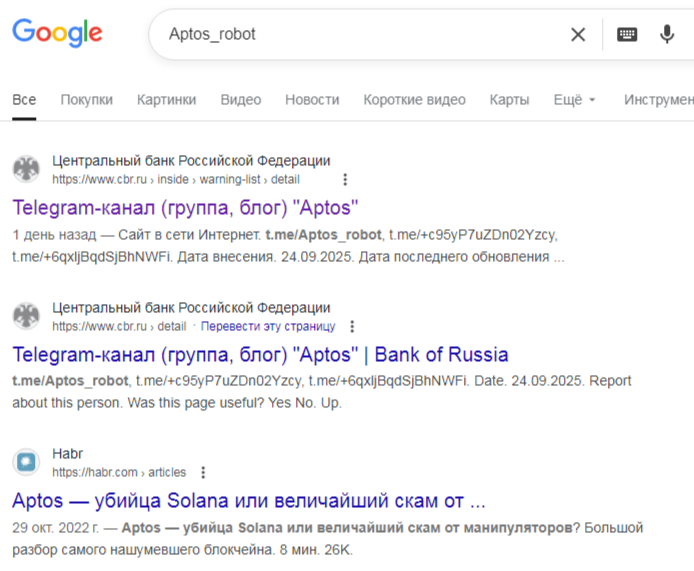The image size is (694, 571).
Task: Open more options for warning-list detail result
Action: click(345, 179)
